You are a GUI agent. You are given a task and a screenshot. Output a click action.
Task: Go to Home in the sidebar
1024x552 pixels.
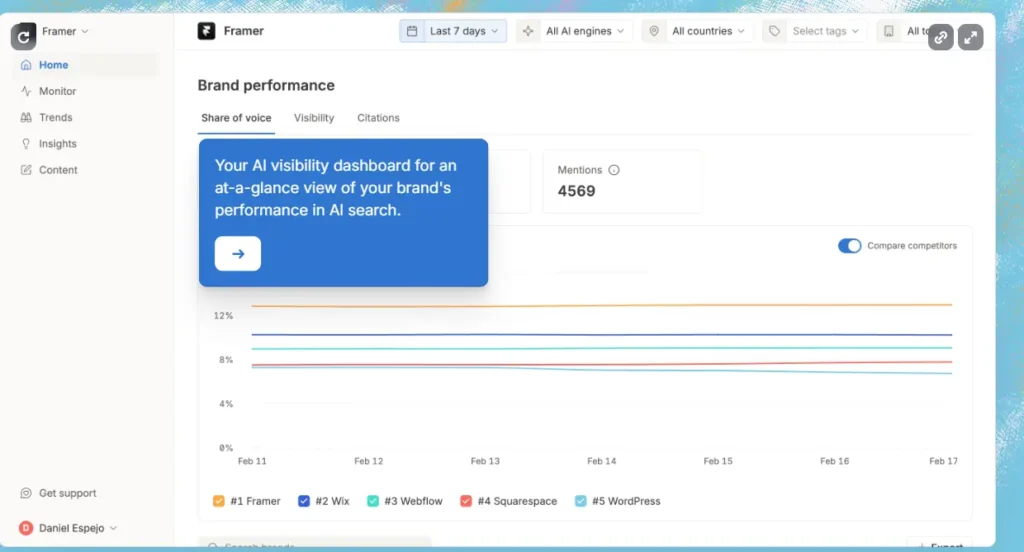point(86,65)
